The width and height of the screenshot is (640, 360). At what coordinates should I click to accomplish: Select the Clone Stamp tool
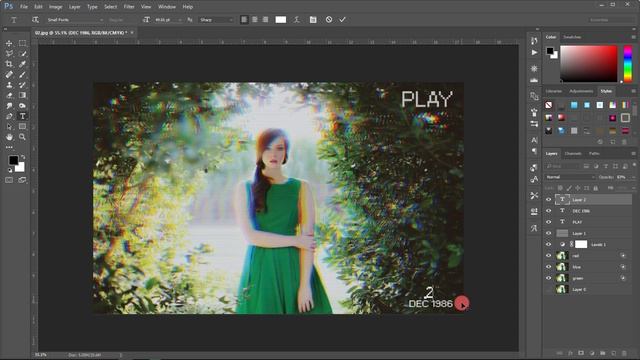pos(9,85)
